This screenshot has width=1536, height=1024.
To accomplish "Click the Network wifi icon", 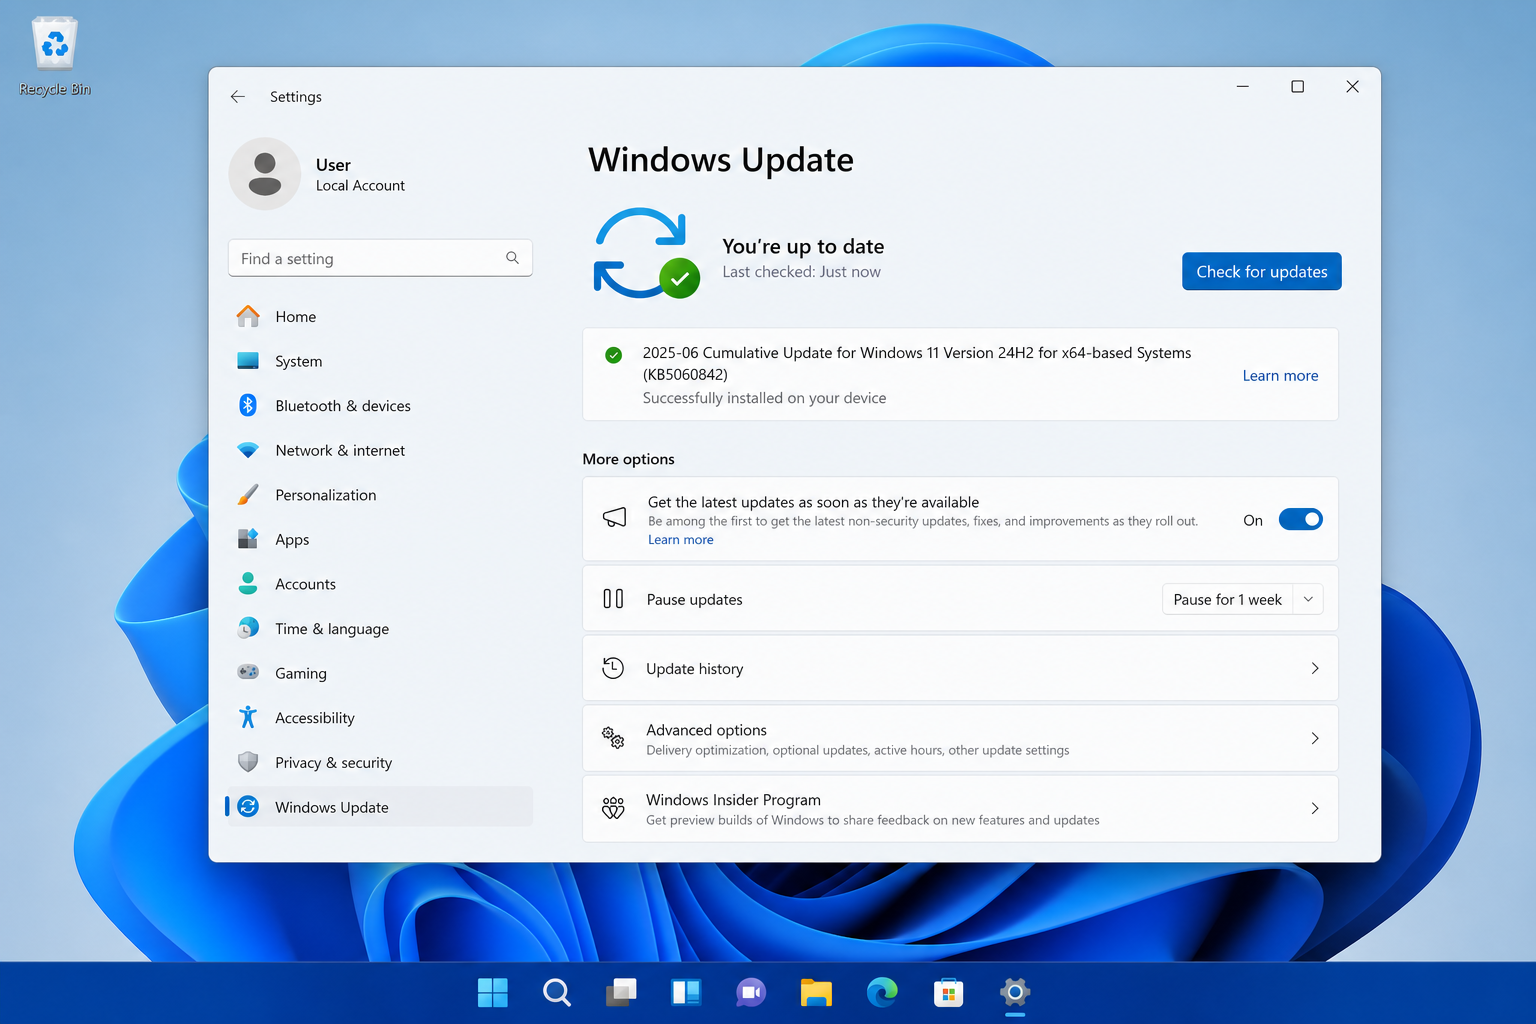I will coord(248,450).
